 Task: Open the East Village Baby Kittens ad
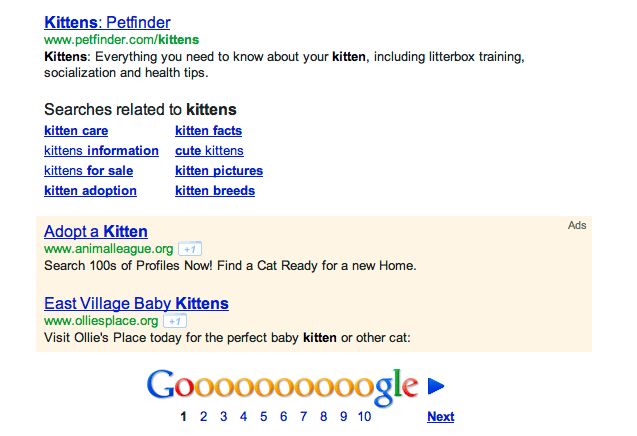tap(136, 303)
